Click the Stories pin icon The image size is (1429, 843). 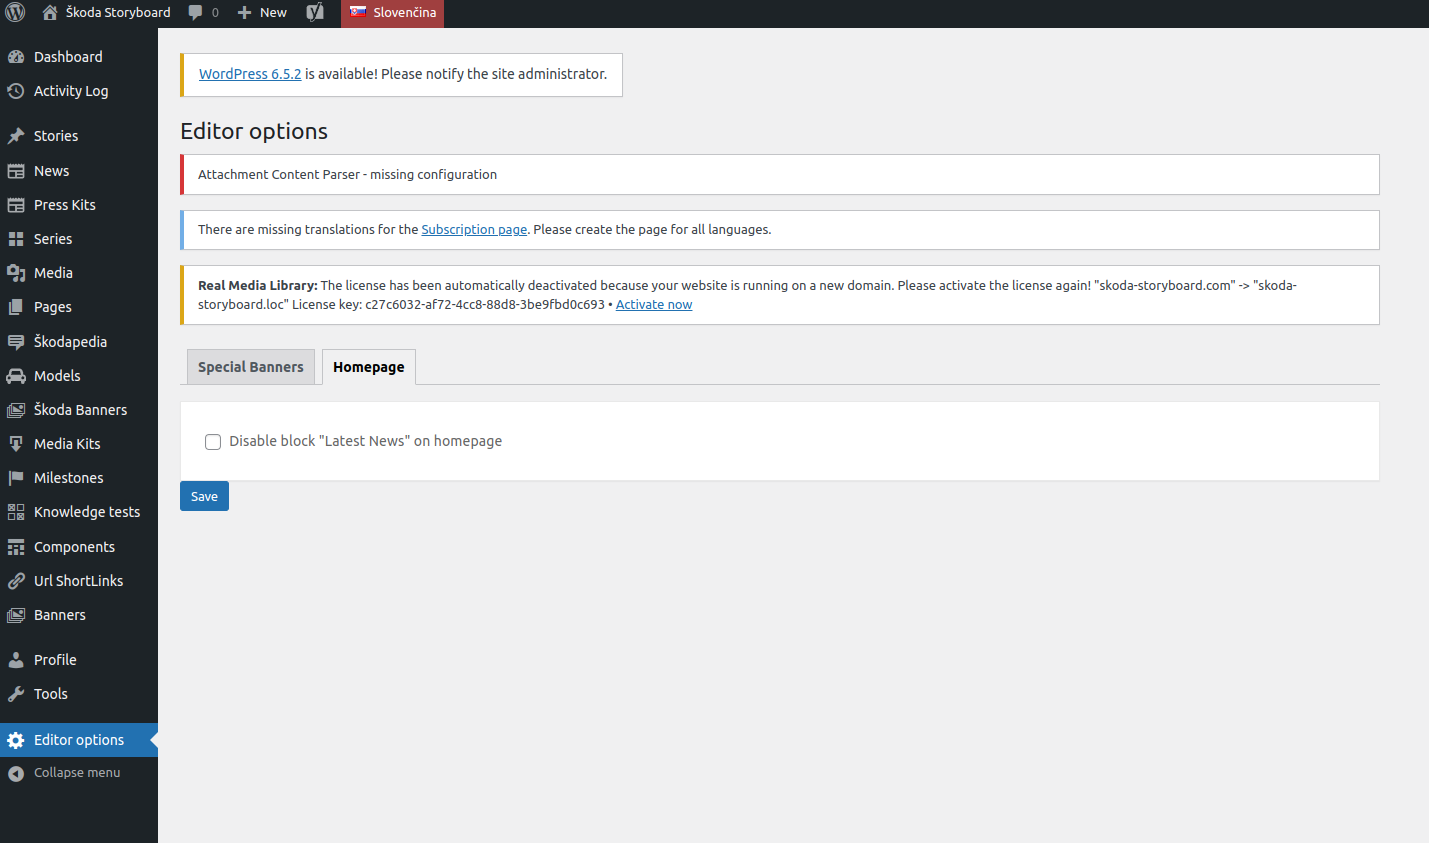[16, 136]
